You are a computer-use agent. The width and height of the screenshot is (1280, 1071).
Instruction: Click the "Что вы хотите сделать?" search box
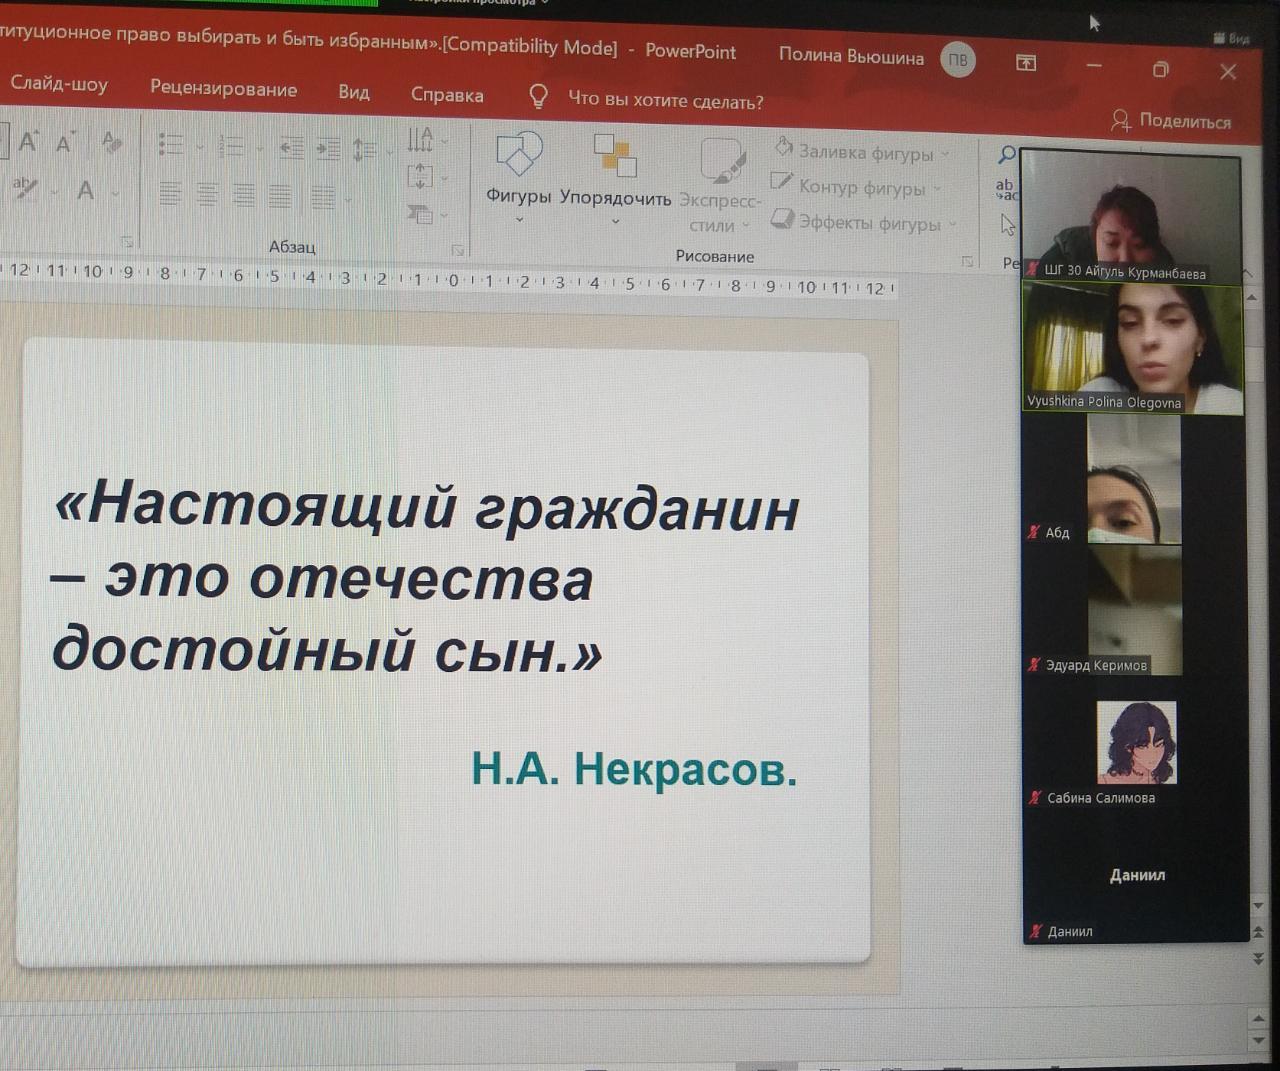point(665,101)
